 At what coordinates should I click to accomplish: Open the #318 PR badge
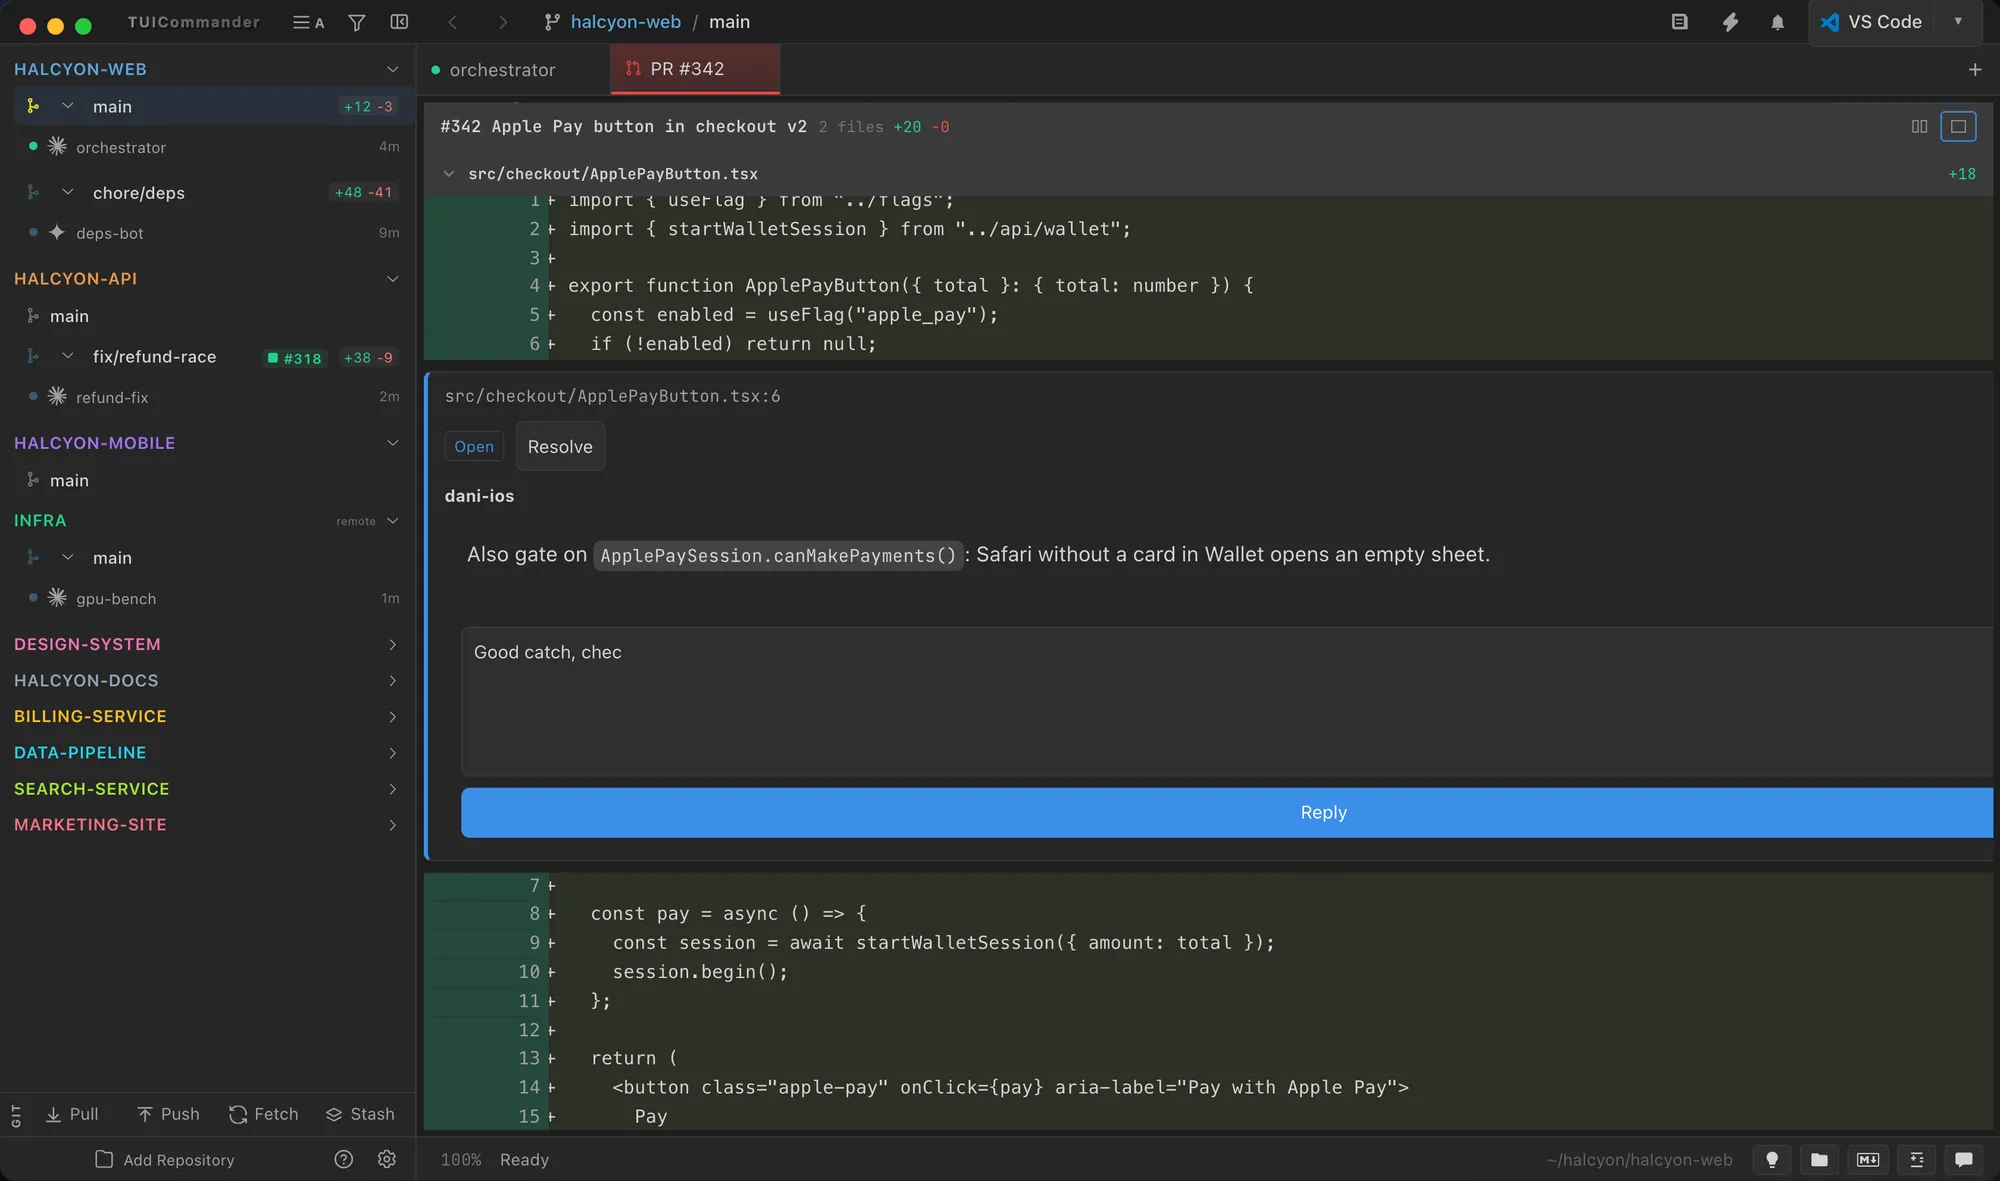coord(295,358)
